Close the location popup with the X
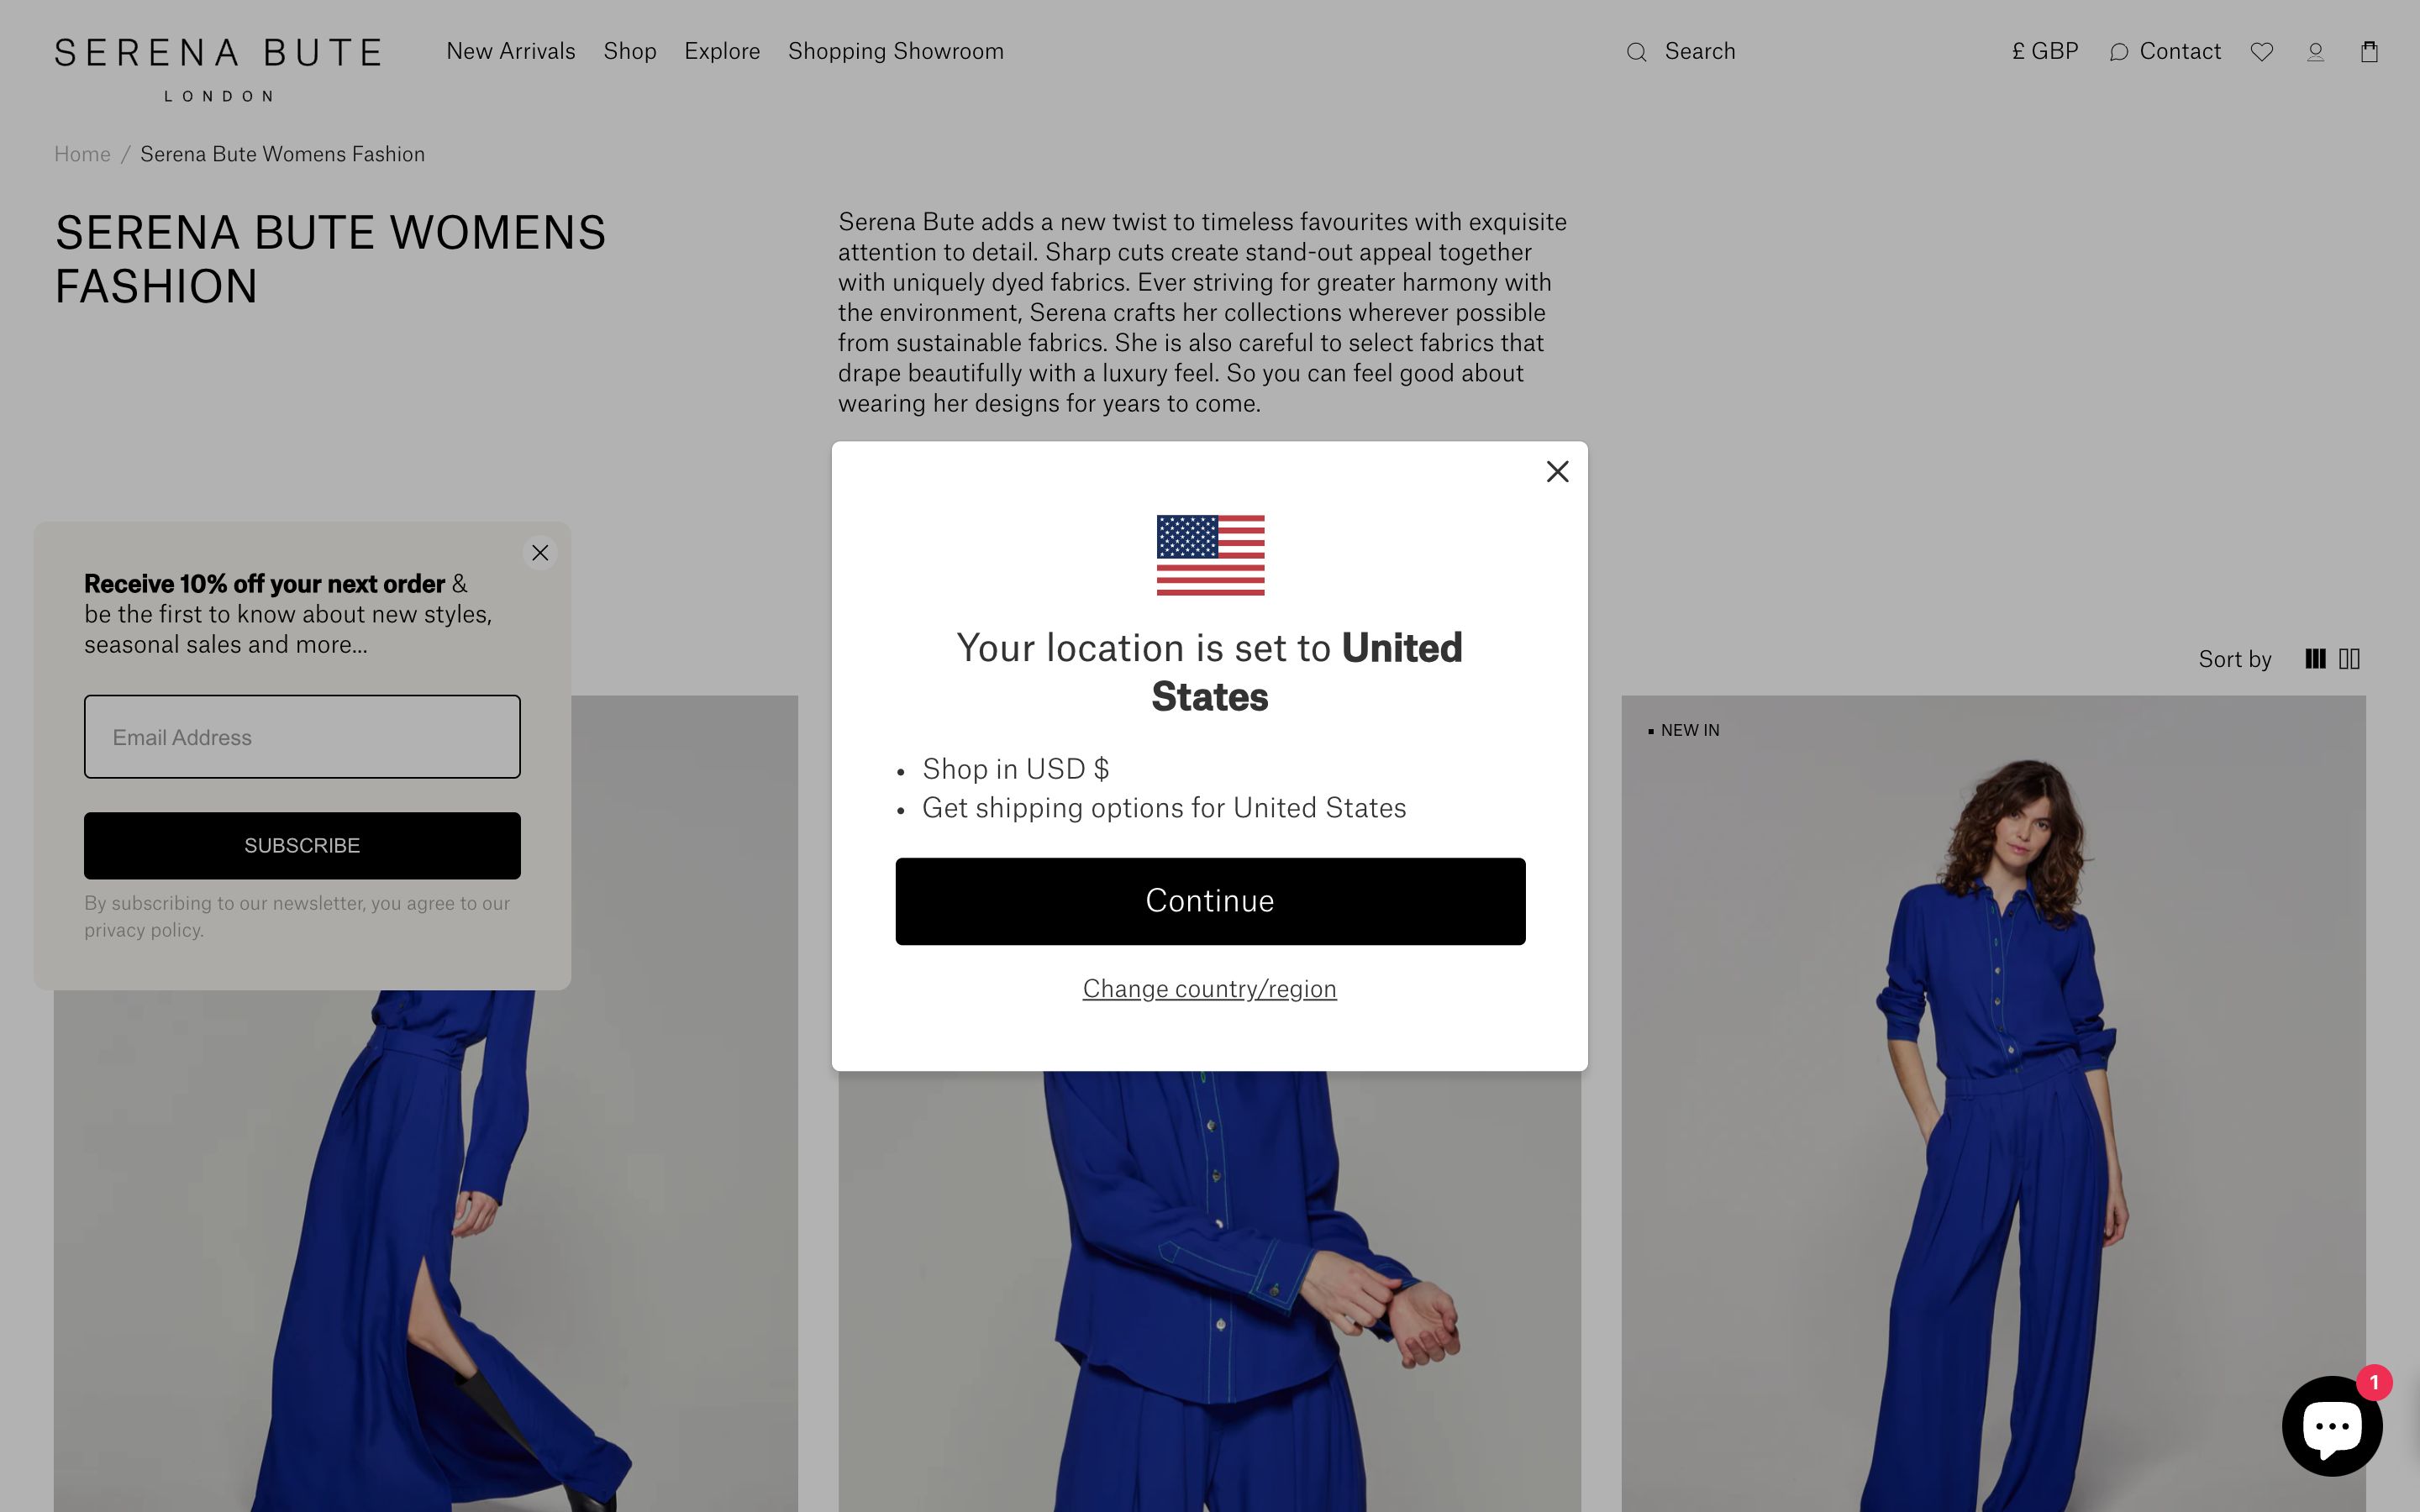 pos(1557,472)
